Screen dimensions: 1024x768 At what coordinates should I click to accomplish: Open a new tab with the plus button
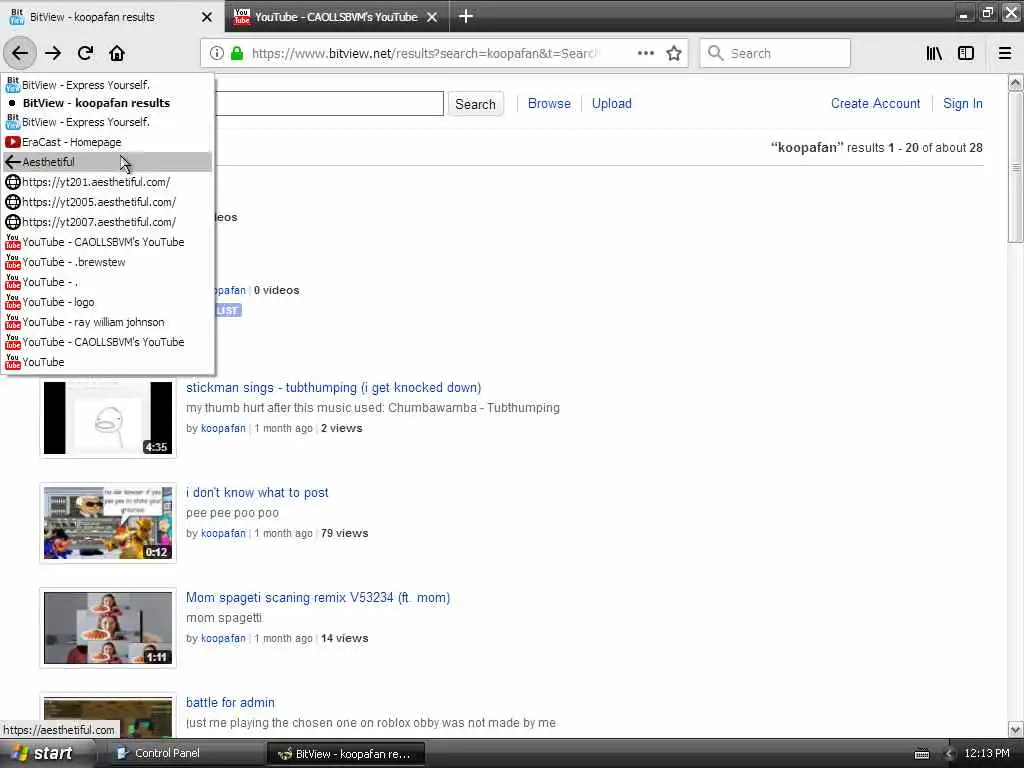tap(466, 16)
